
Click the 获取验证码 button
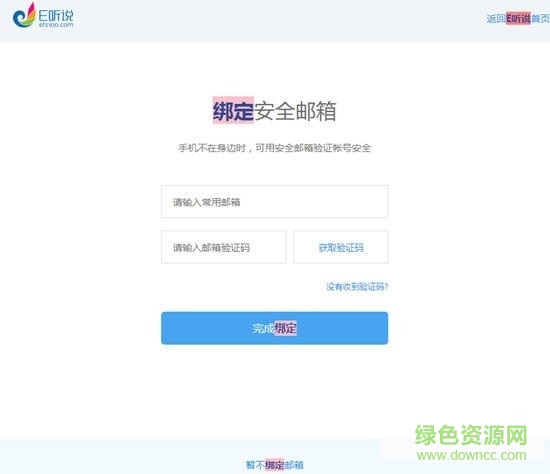[341, 247]
